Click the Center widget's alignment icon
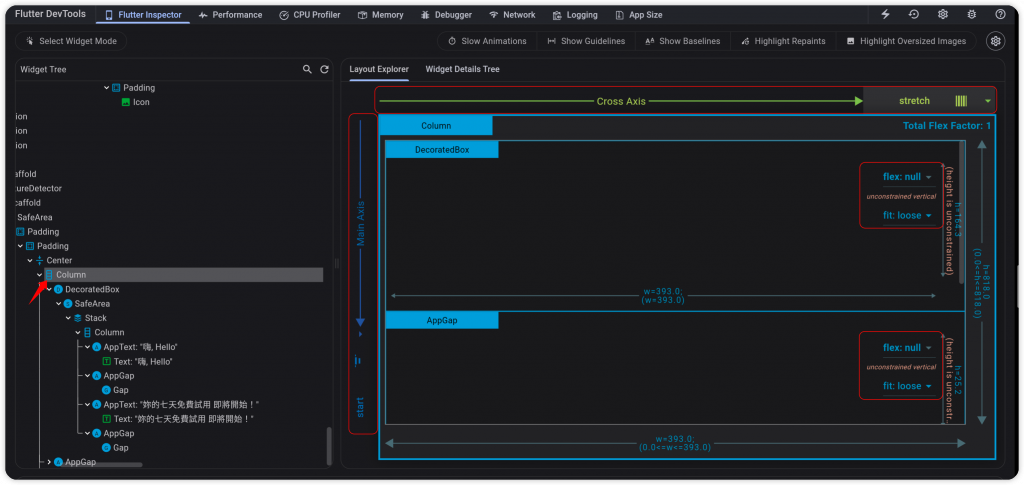The height and width of the screenshot is (485, 1024). (x=40, y=260)
